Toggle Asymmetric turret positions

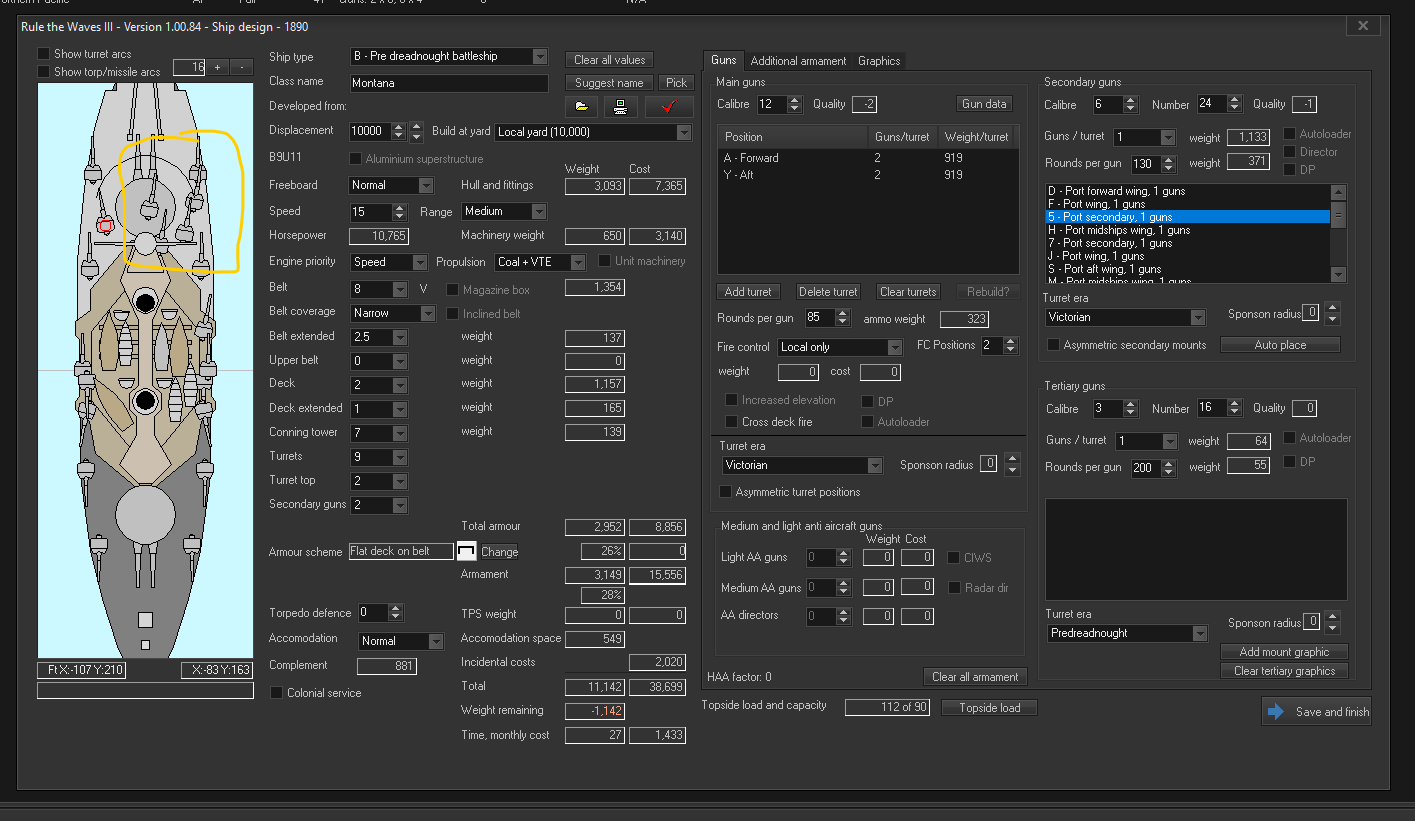coord(725,492)
